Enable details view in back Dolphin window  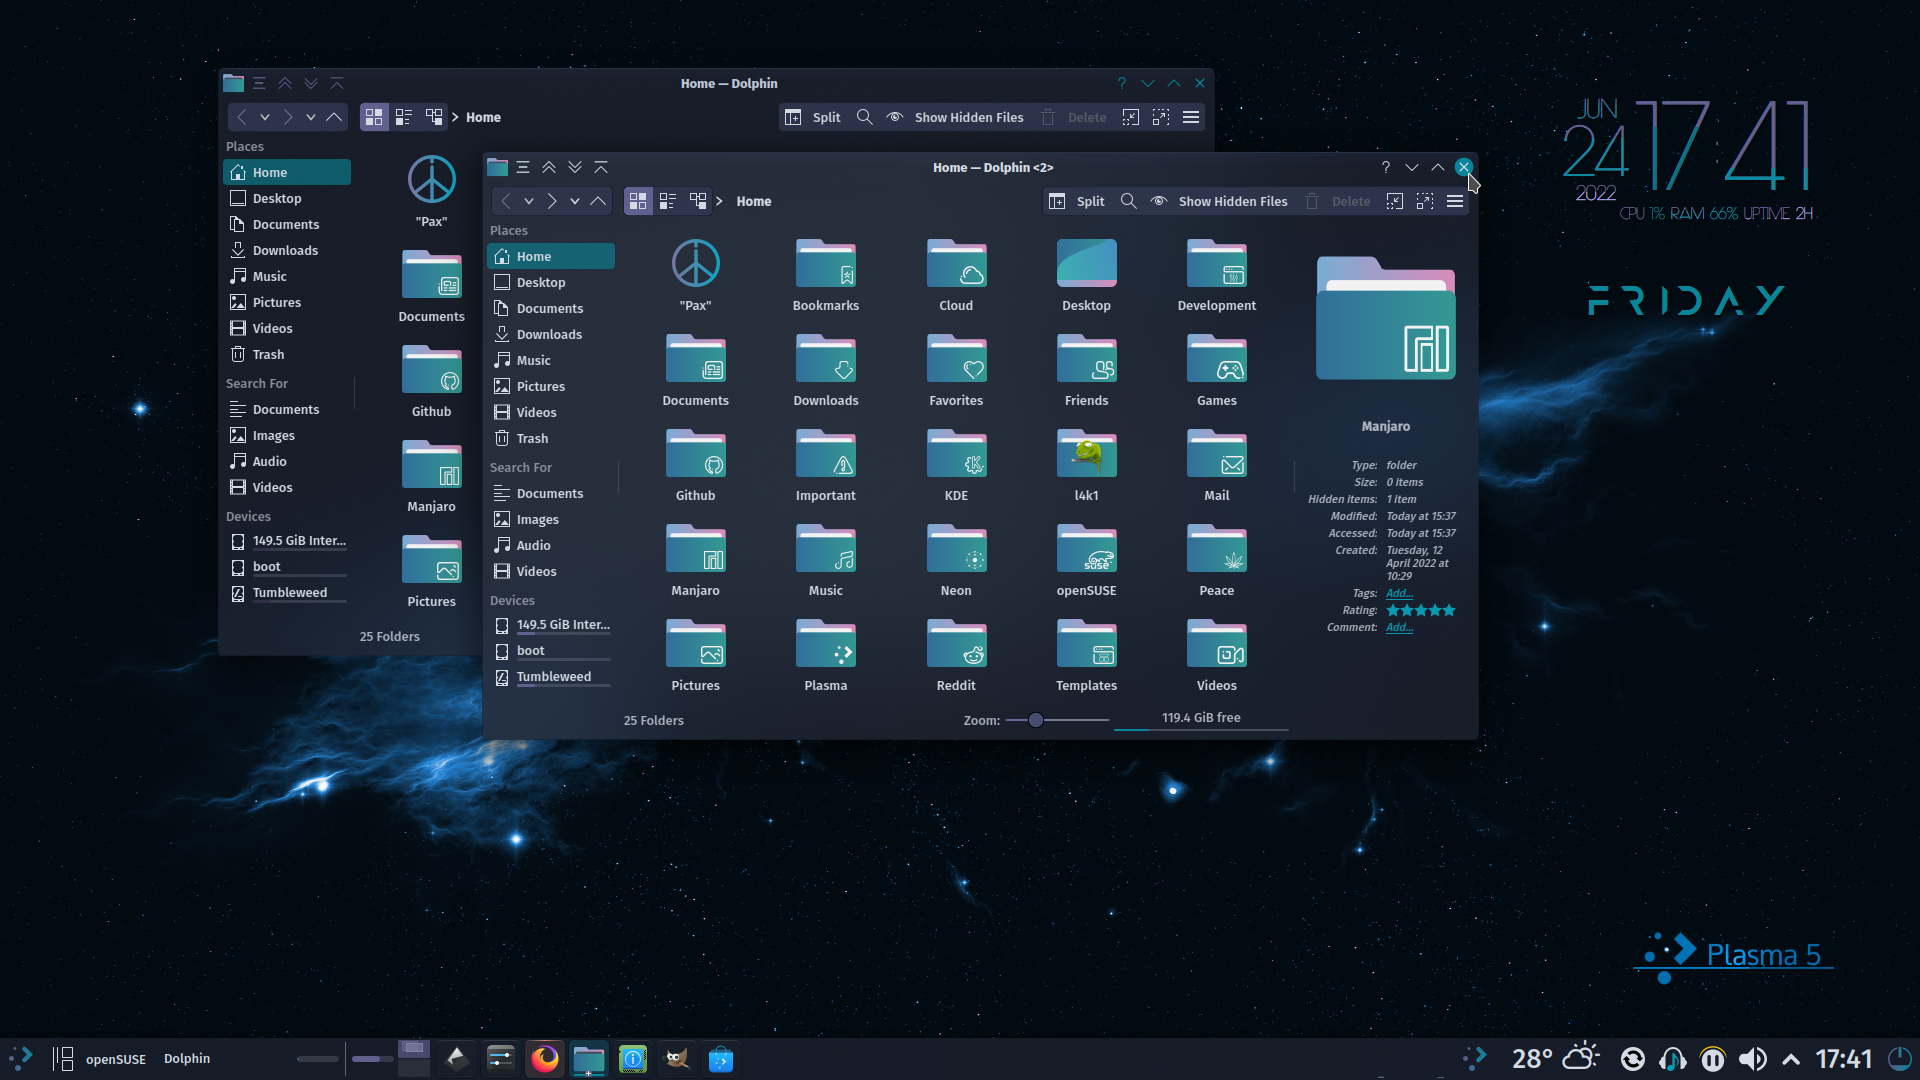pyautogui.click(x=434, y=117)
